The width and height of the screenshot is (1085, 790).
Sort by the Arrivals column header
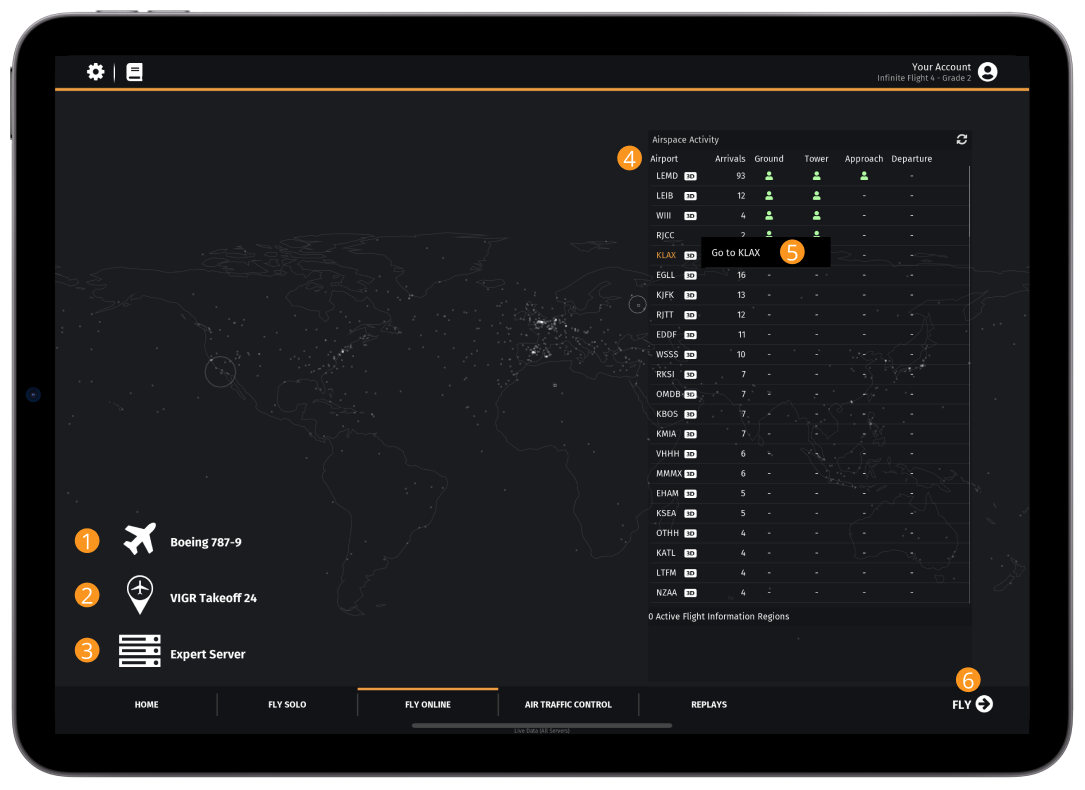coord(730,159)
